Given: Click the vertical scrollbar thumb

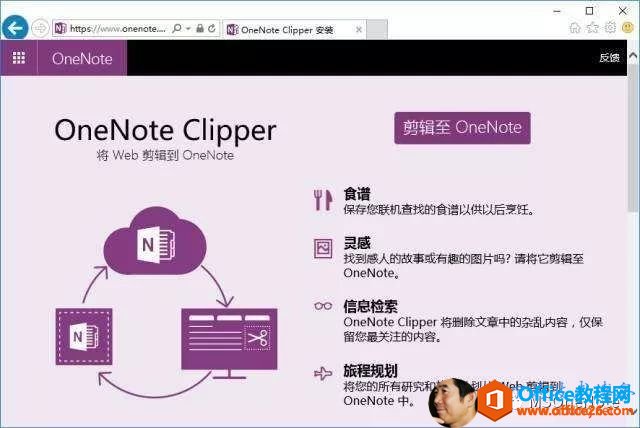Looking at the screenshot, I should [x=633, y=138].
